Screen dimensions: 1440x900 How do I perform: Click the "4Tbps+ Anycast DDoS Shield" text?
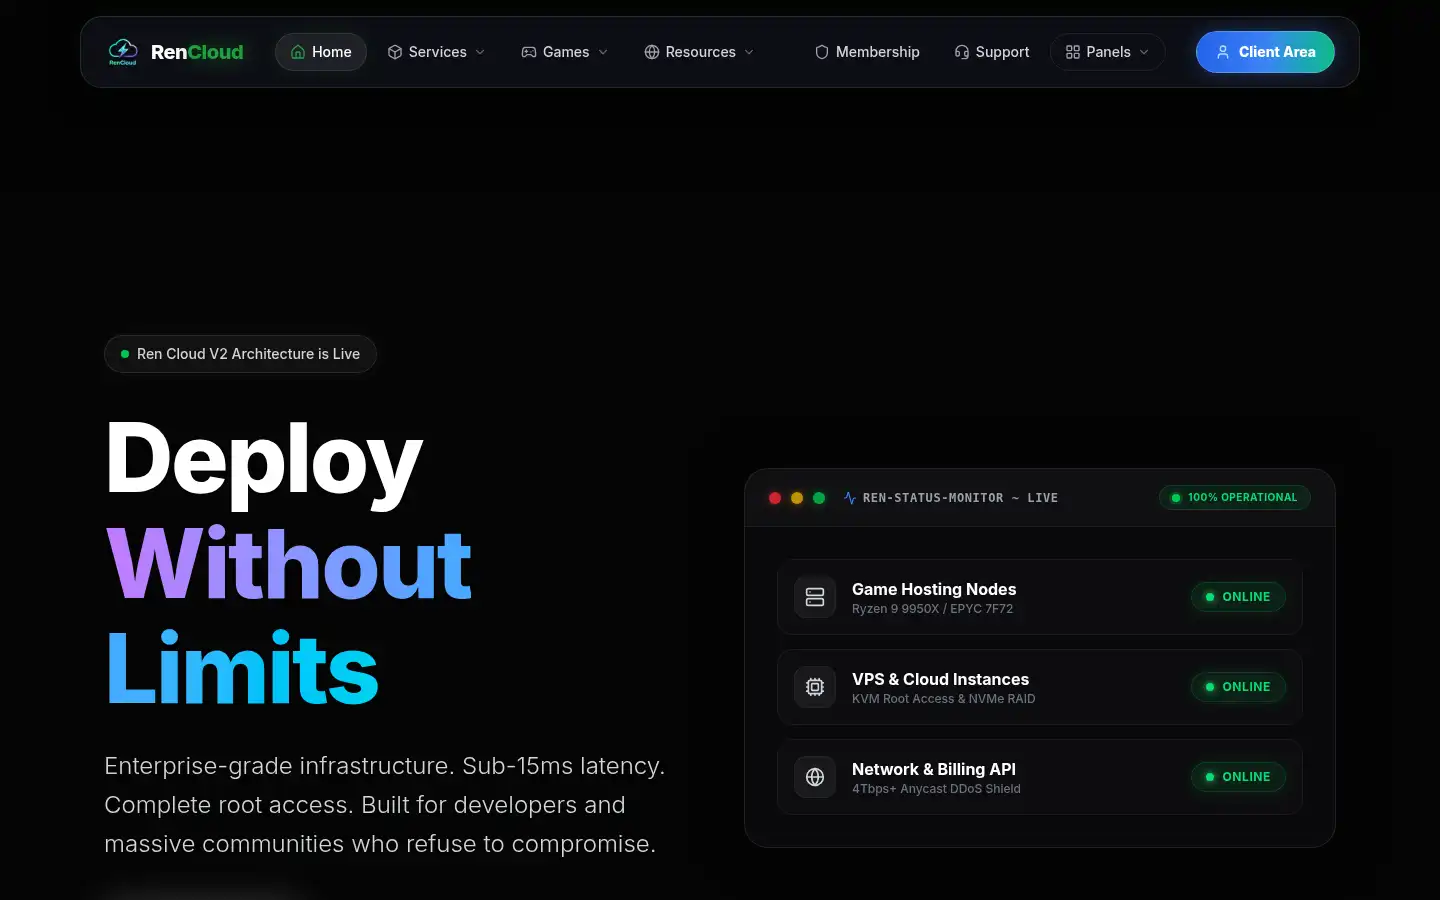click(x=936, y=789)
